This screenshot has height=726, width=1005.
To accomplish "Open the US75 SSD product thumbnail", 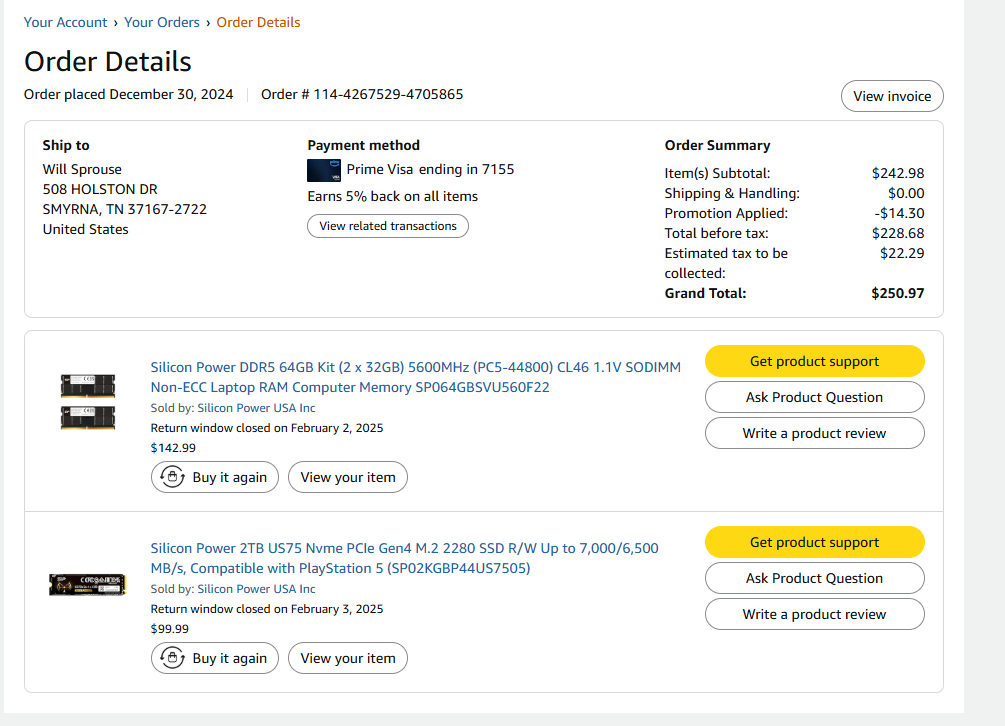I will (87, 584).
